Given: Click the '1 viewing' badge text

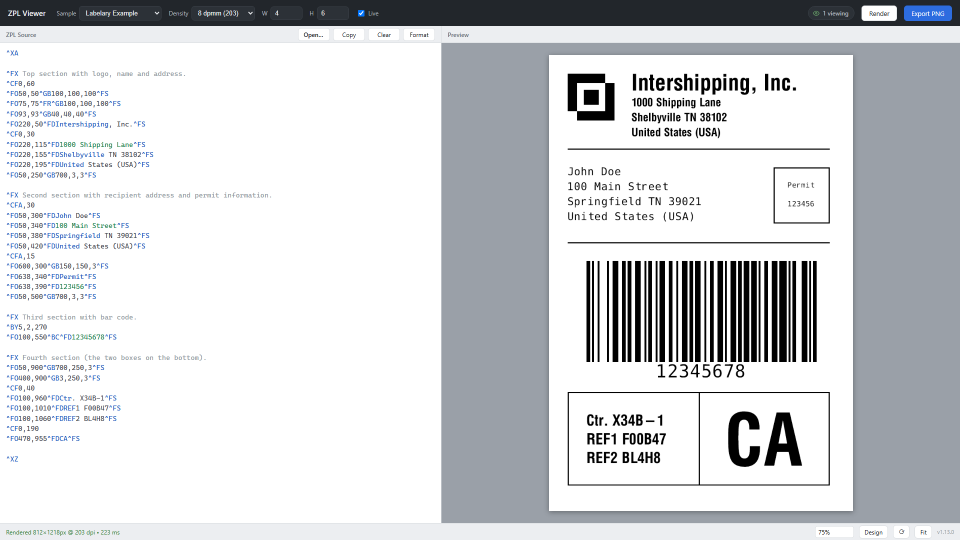Looking at the screenshot, I should coord(836,13).
